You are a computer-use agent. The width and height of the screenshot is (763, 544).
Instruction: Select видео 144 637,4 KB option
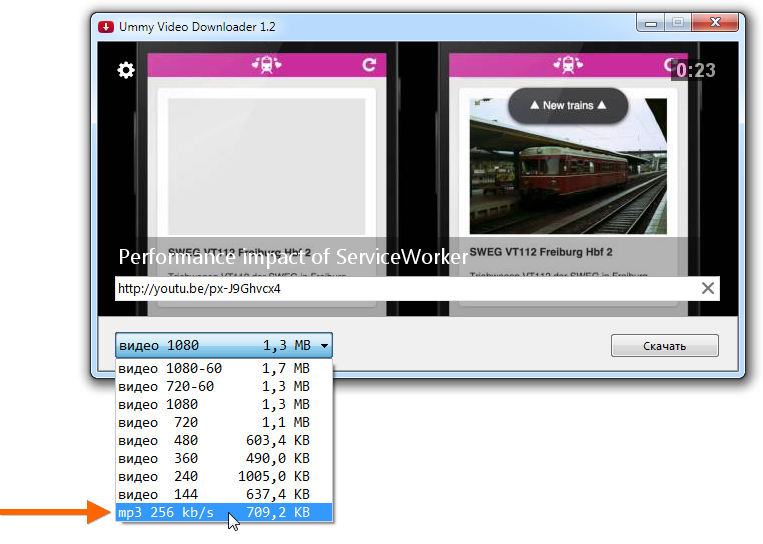click(x=224, y=494)
